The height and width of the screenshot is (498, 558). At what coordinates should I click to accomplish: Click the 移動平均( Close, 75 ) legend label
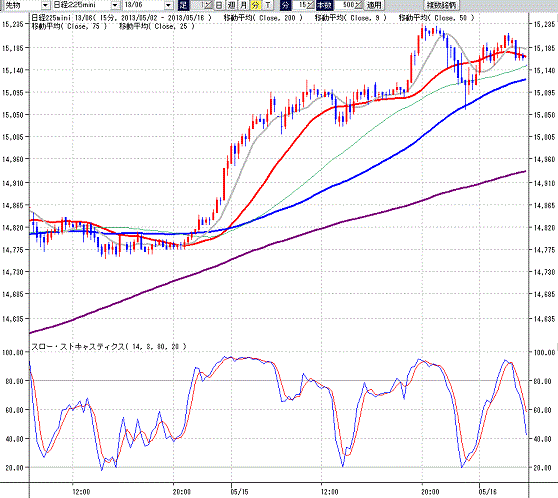69,26
